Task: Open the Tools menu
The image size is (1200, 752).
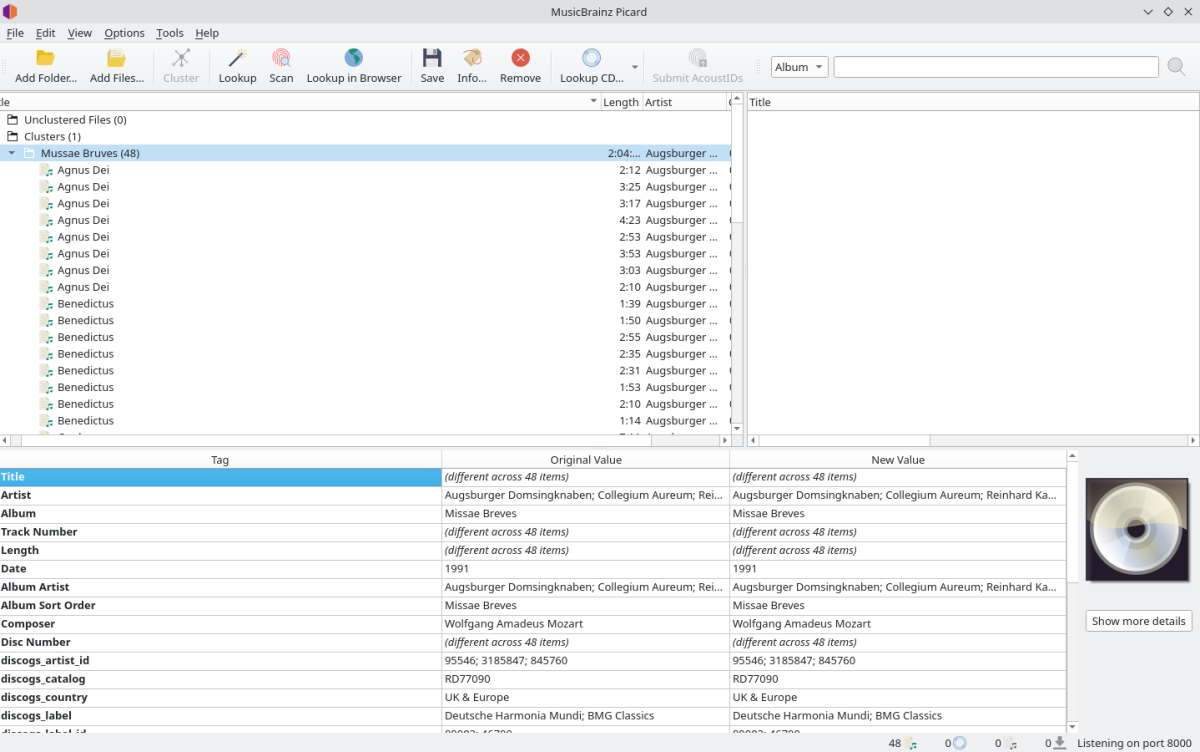Action: [x=170, y=33]
